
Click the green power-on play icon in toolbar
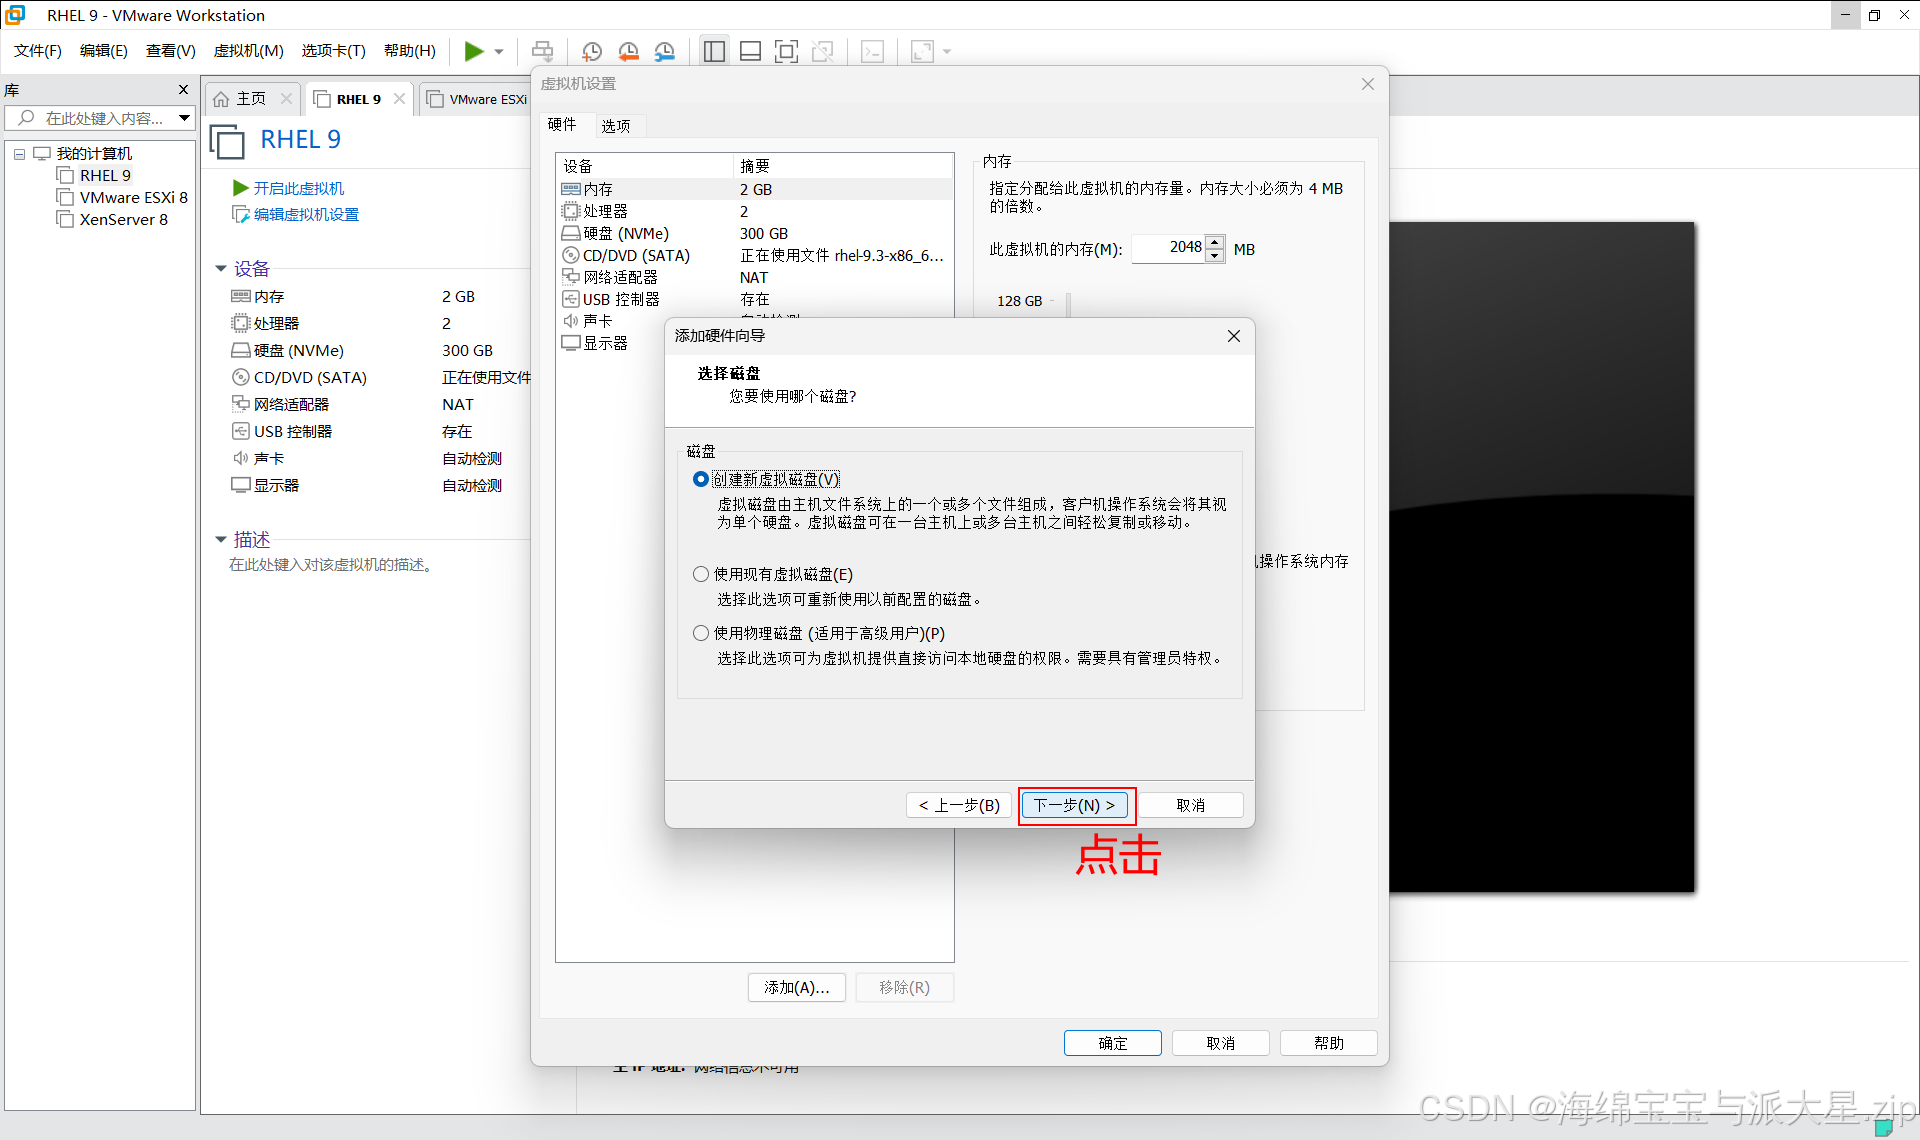[474, 51]
